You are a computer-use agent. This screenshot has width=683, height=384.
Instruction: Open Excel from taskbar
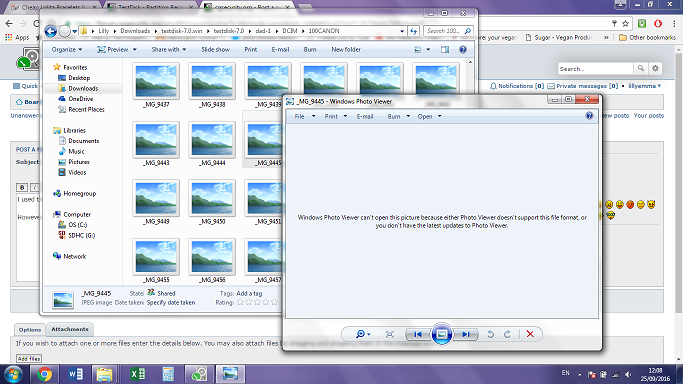point(138,374)
